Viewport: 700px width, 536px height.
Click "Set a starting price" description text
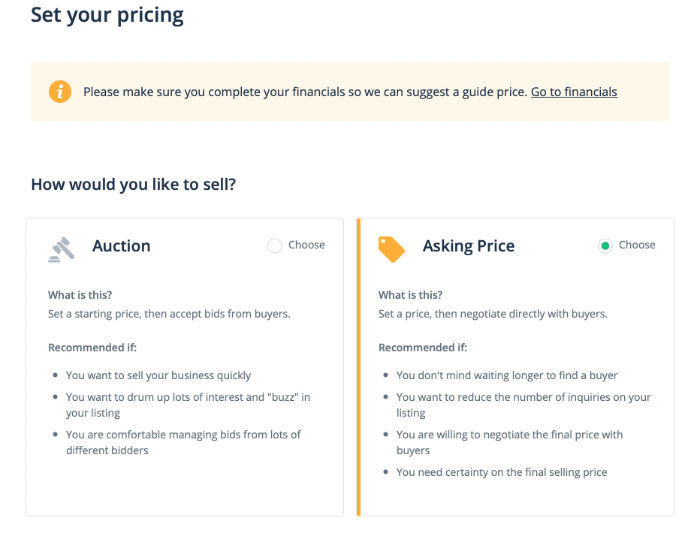point(169,314)
